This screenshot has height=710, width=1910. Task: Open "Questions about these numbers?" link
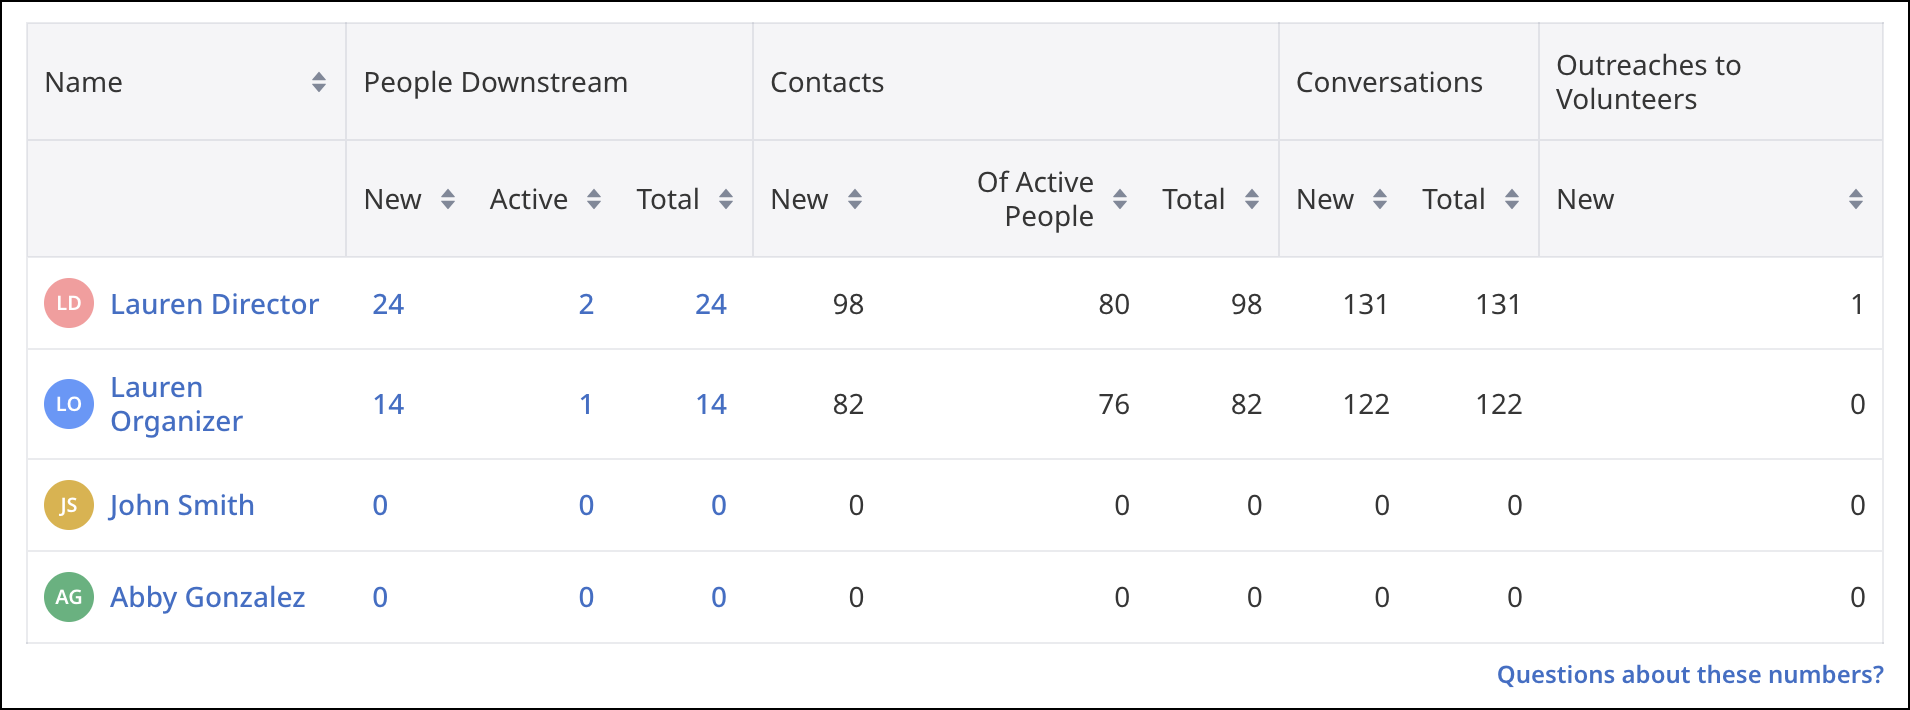(1690, 675)
